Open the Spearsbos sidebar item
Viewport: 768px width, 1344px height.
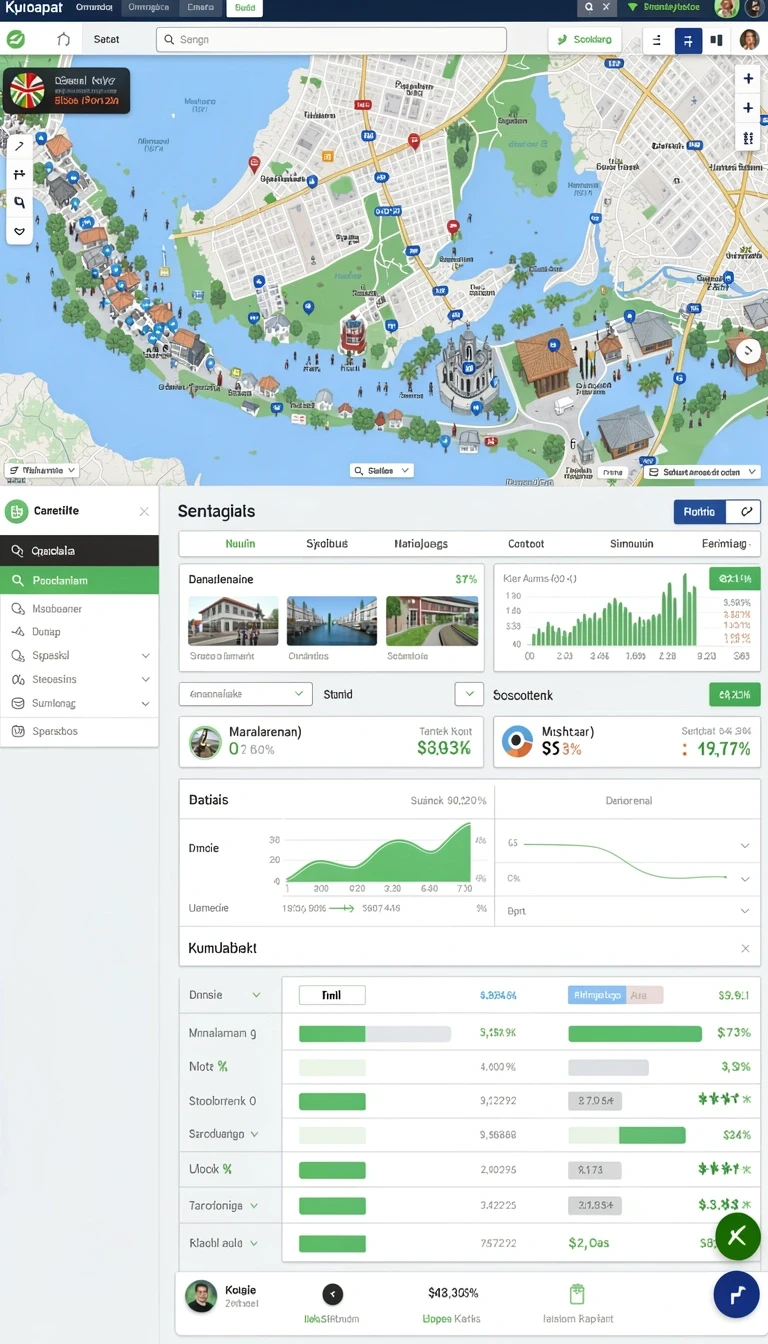pyautogui.click(x=79, y=731)
